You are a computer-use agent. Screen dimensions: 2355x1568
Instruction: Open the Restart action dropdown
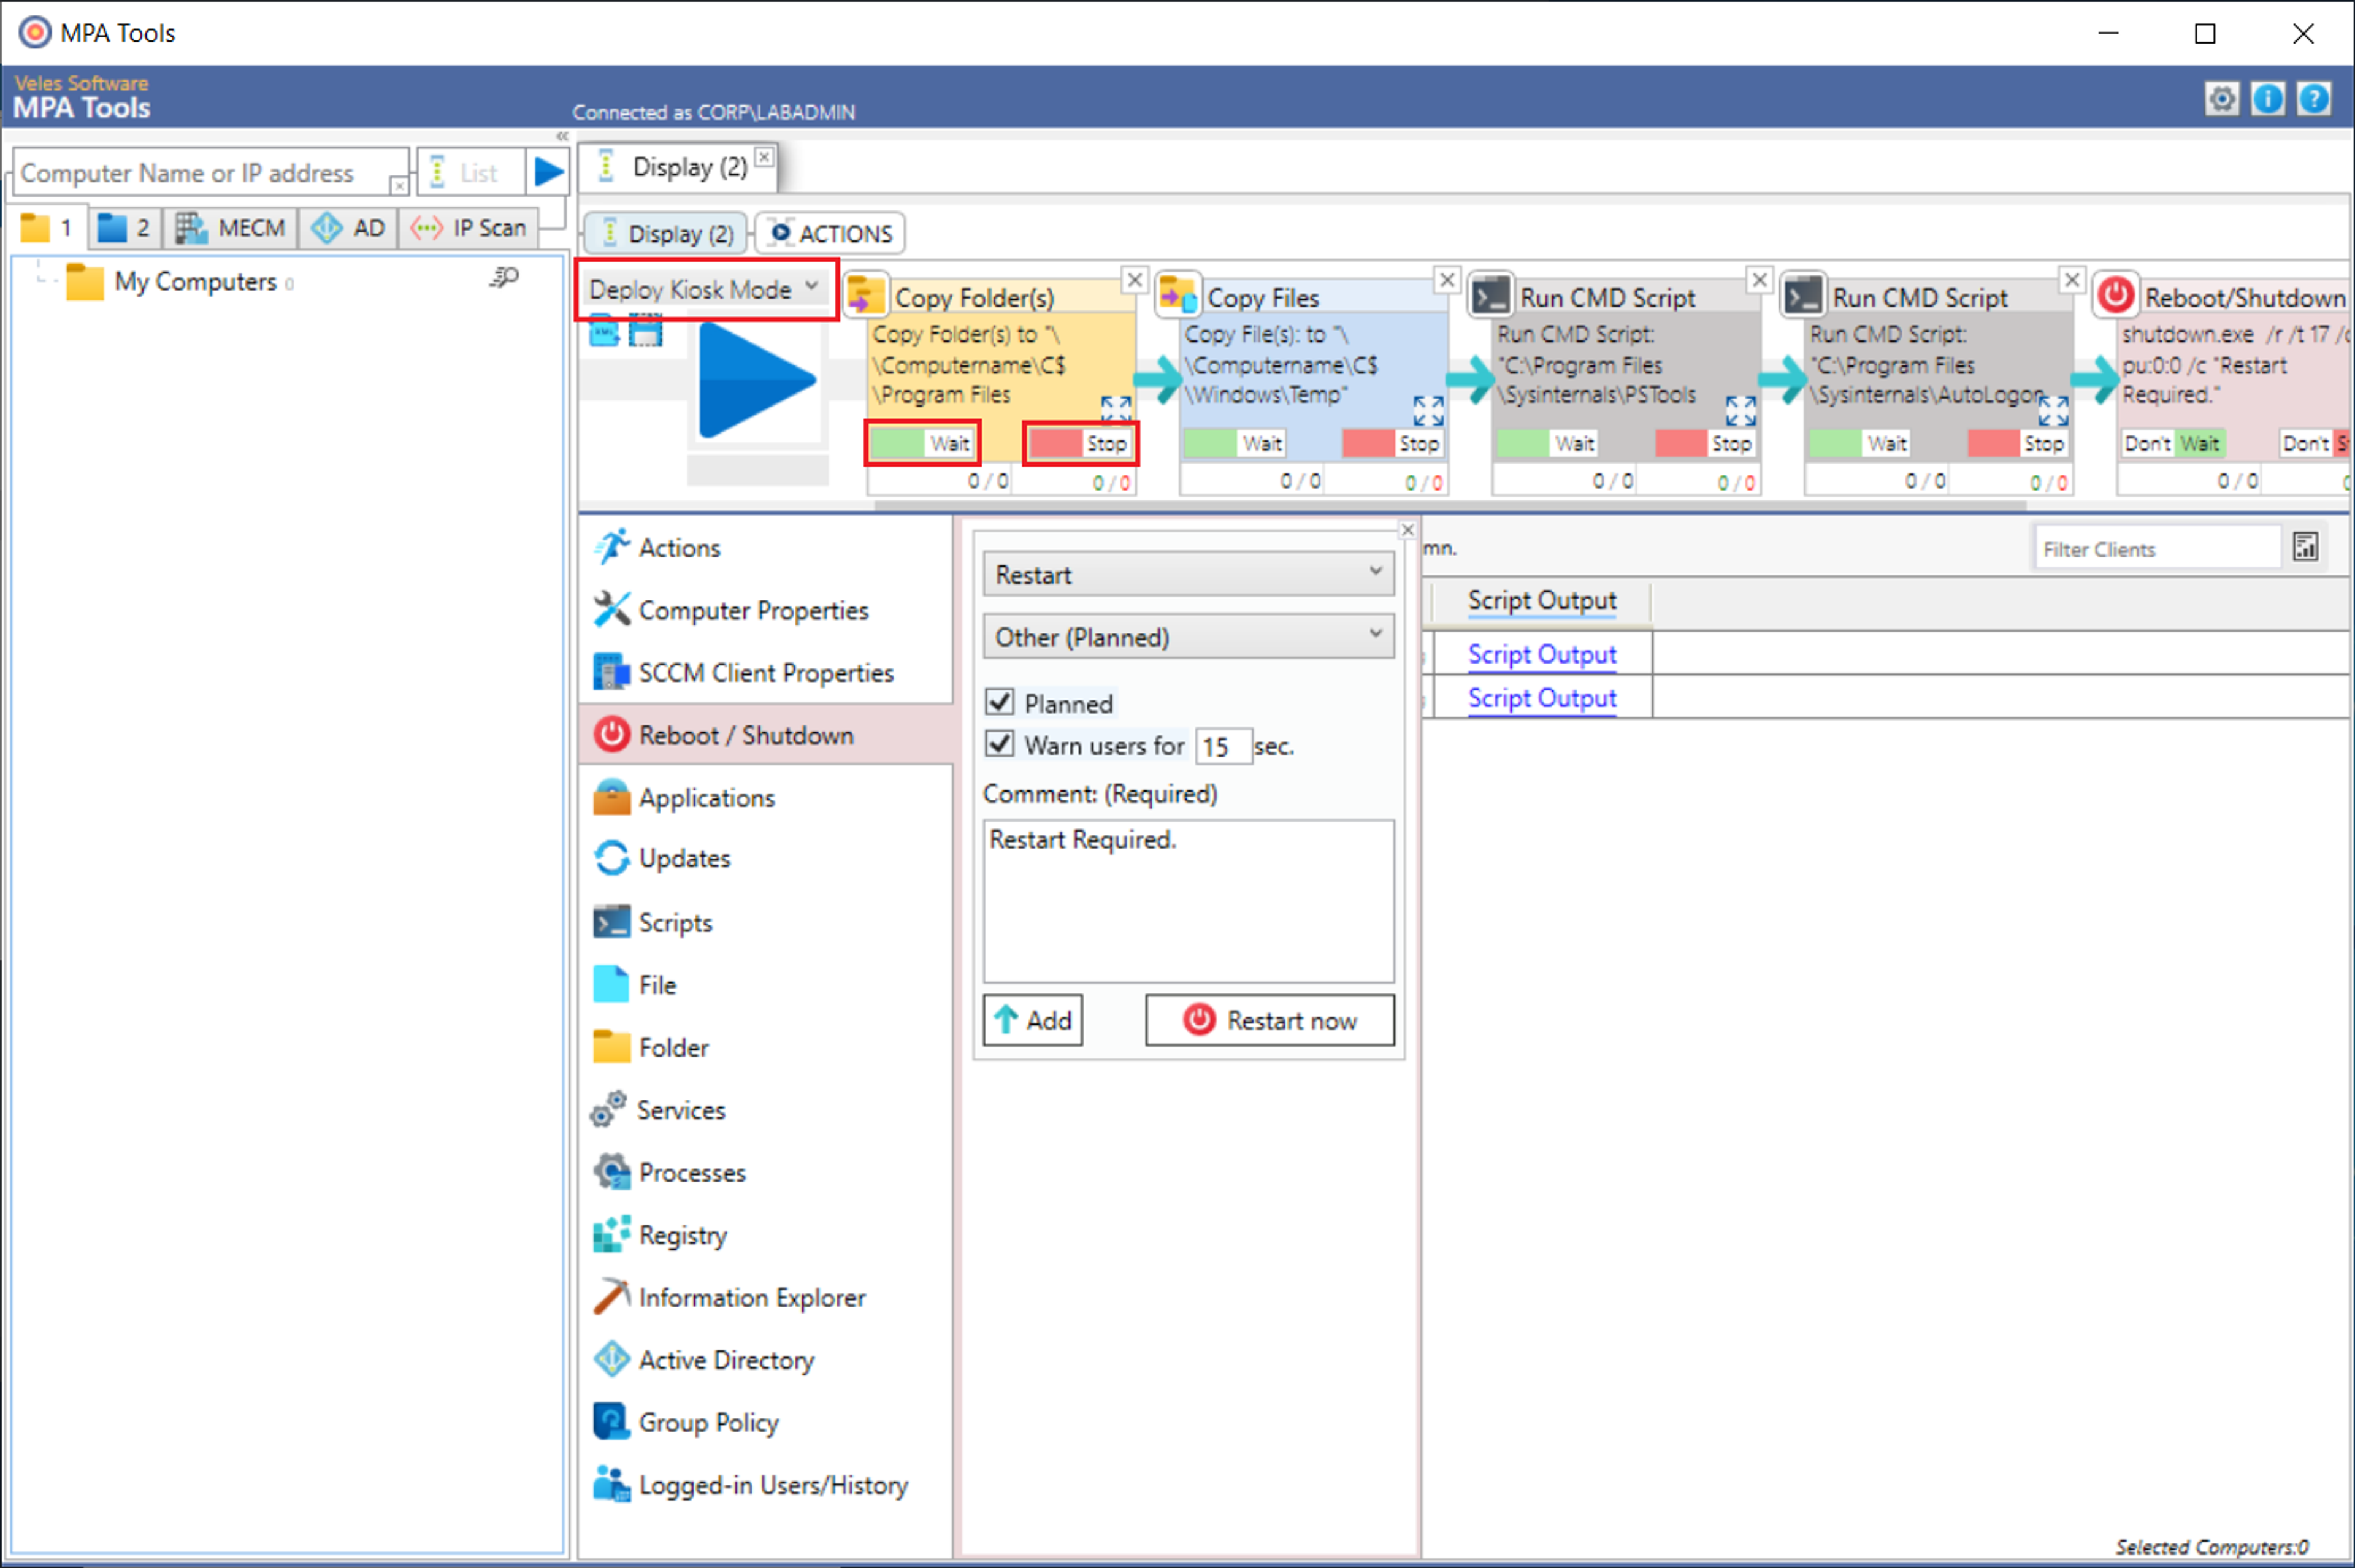[1188, 574]
